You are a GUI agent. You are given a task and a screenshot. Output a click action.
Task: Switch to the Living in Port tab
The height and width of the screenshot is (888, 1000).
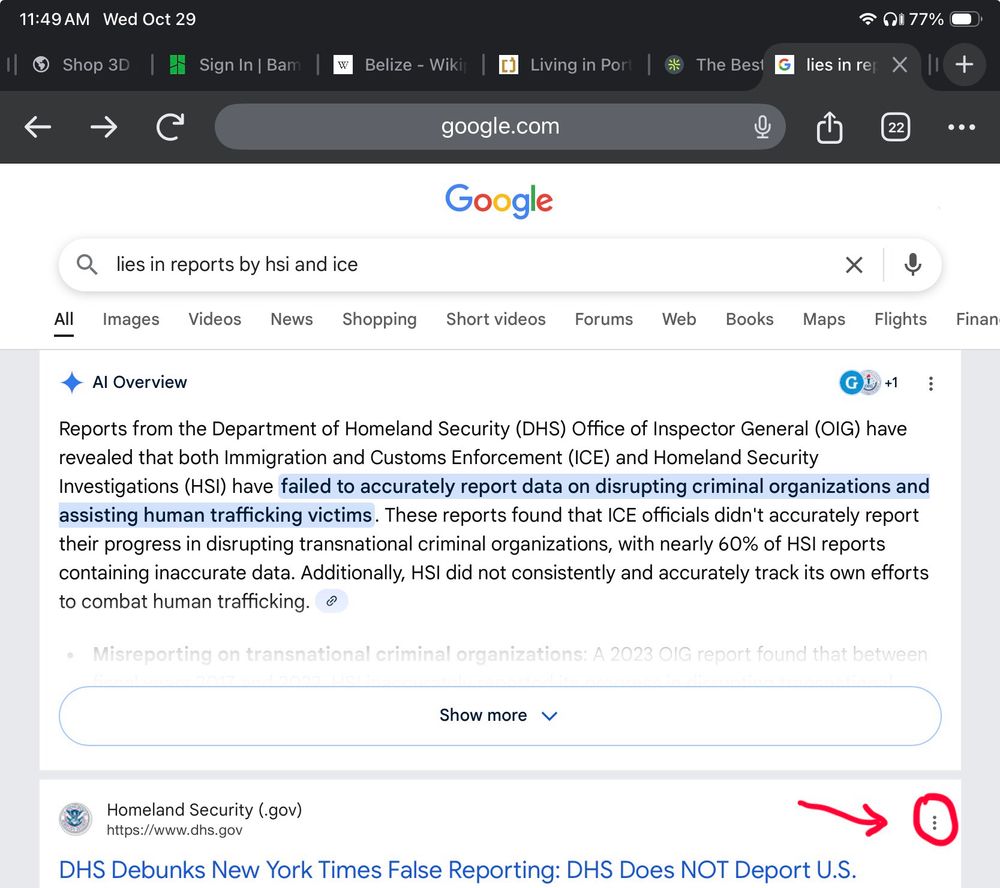(566, 64)
